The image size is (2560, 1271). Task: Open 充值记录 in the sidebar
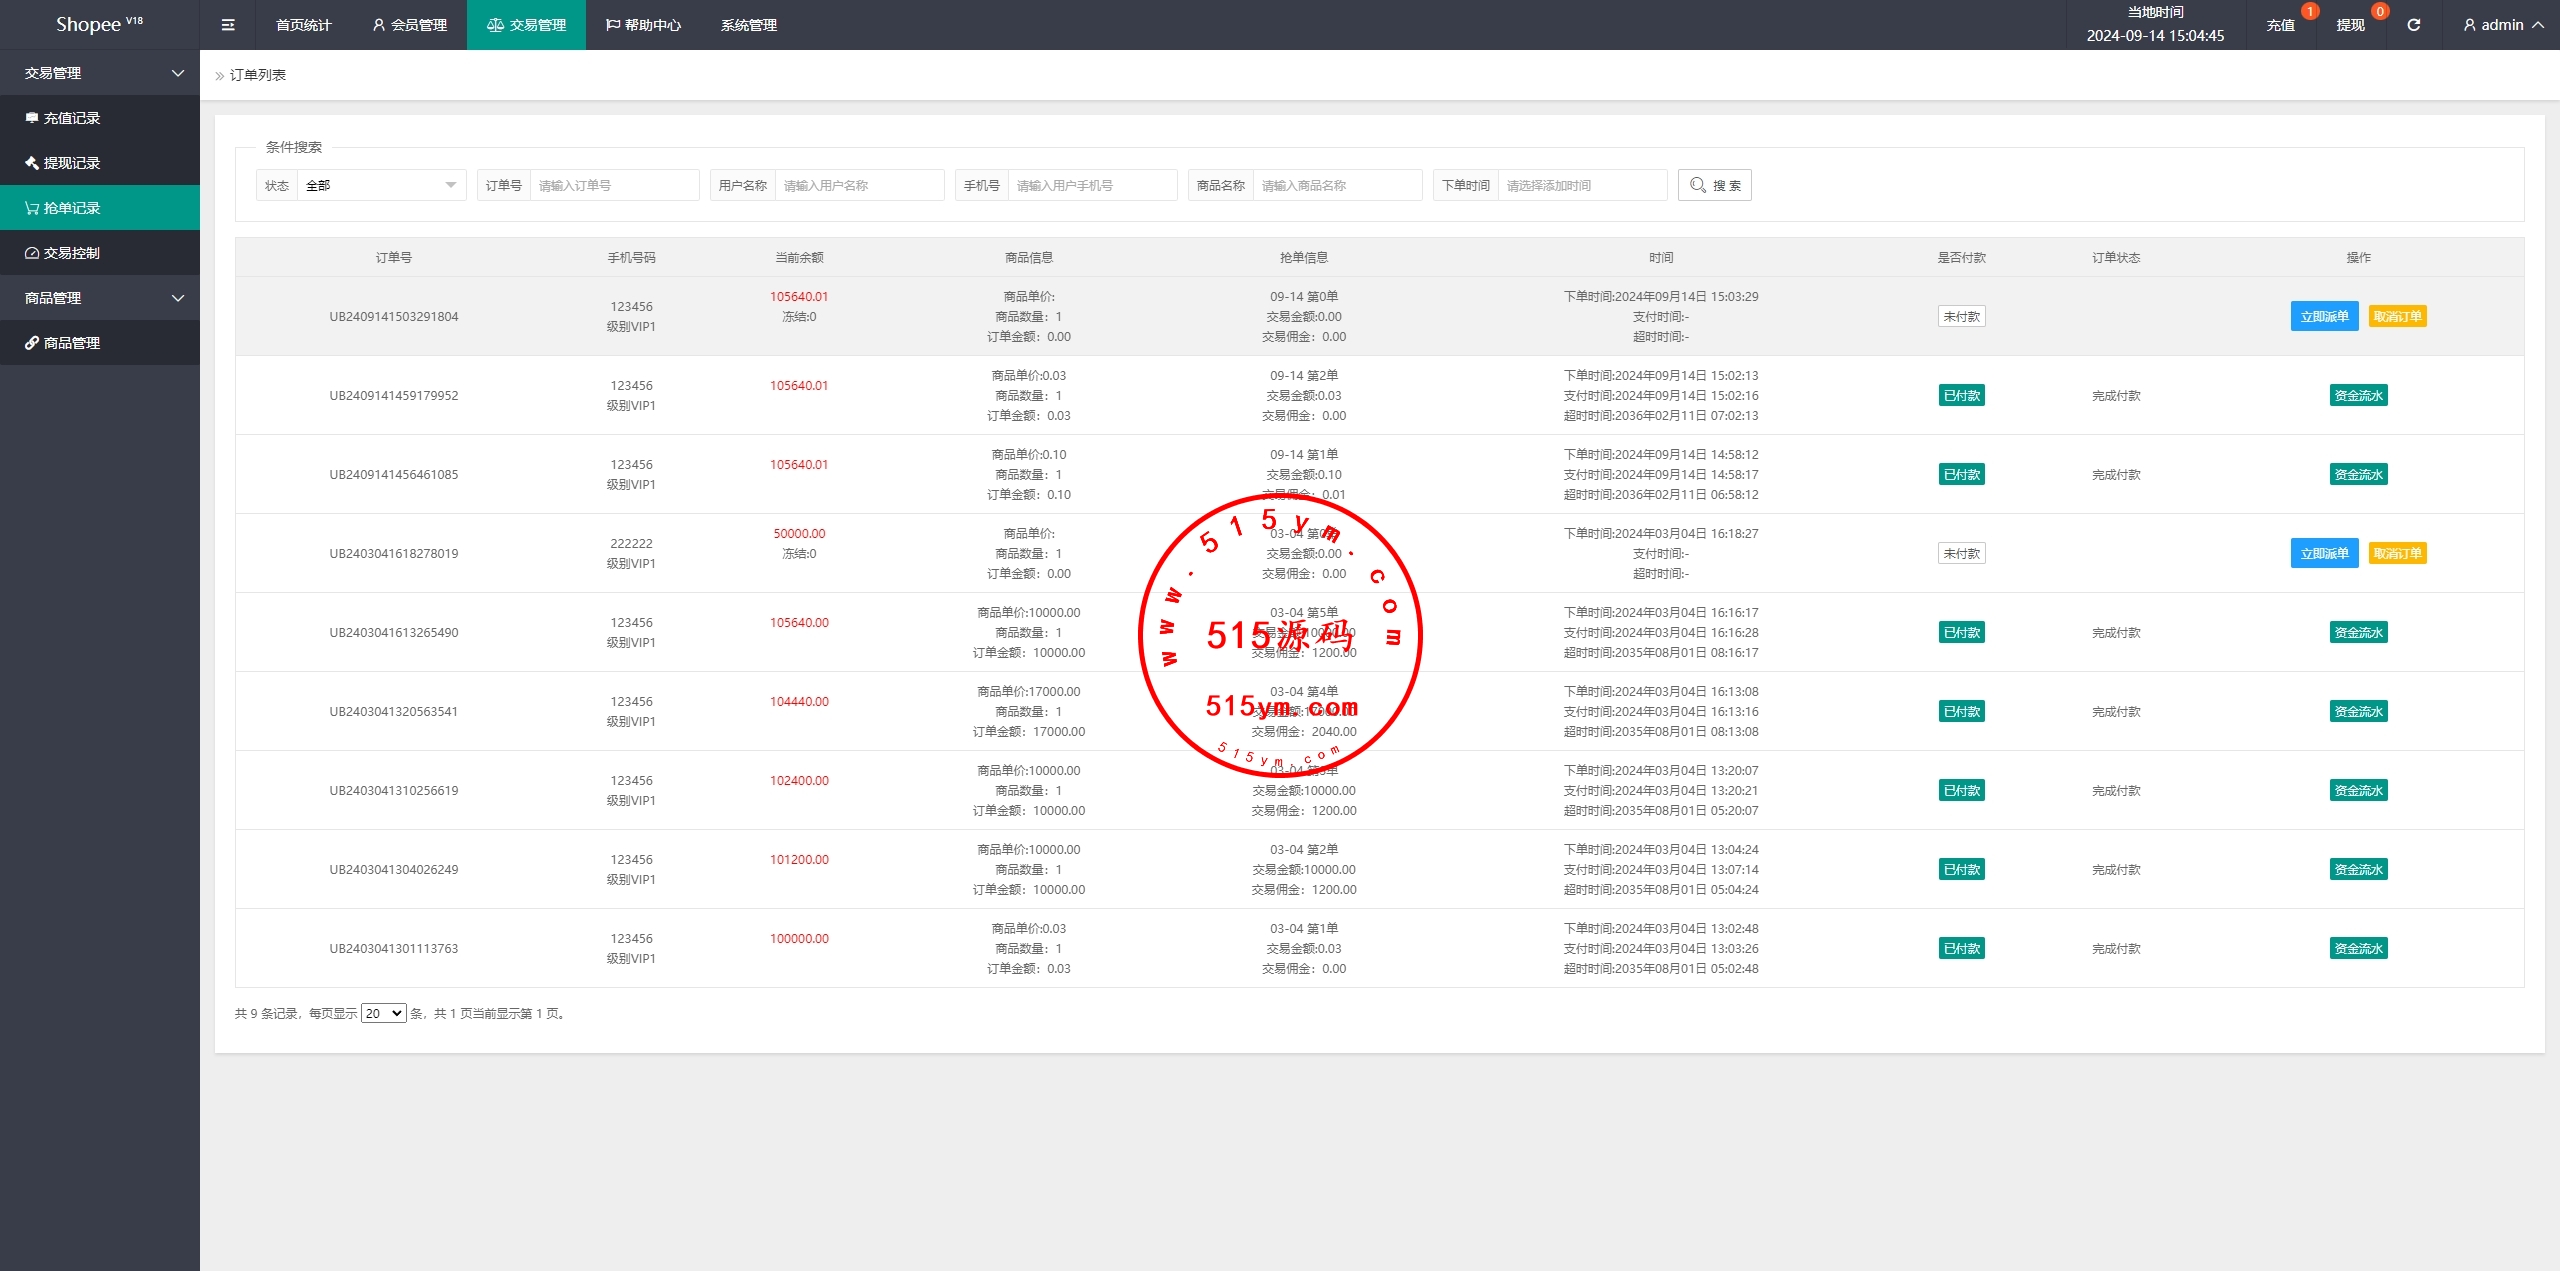click(x=72, y=118)
